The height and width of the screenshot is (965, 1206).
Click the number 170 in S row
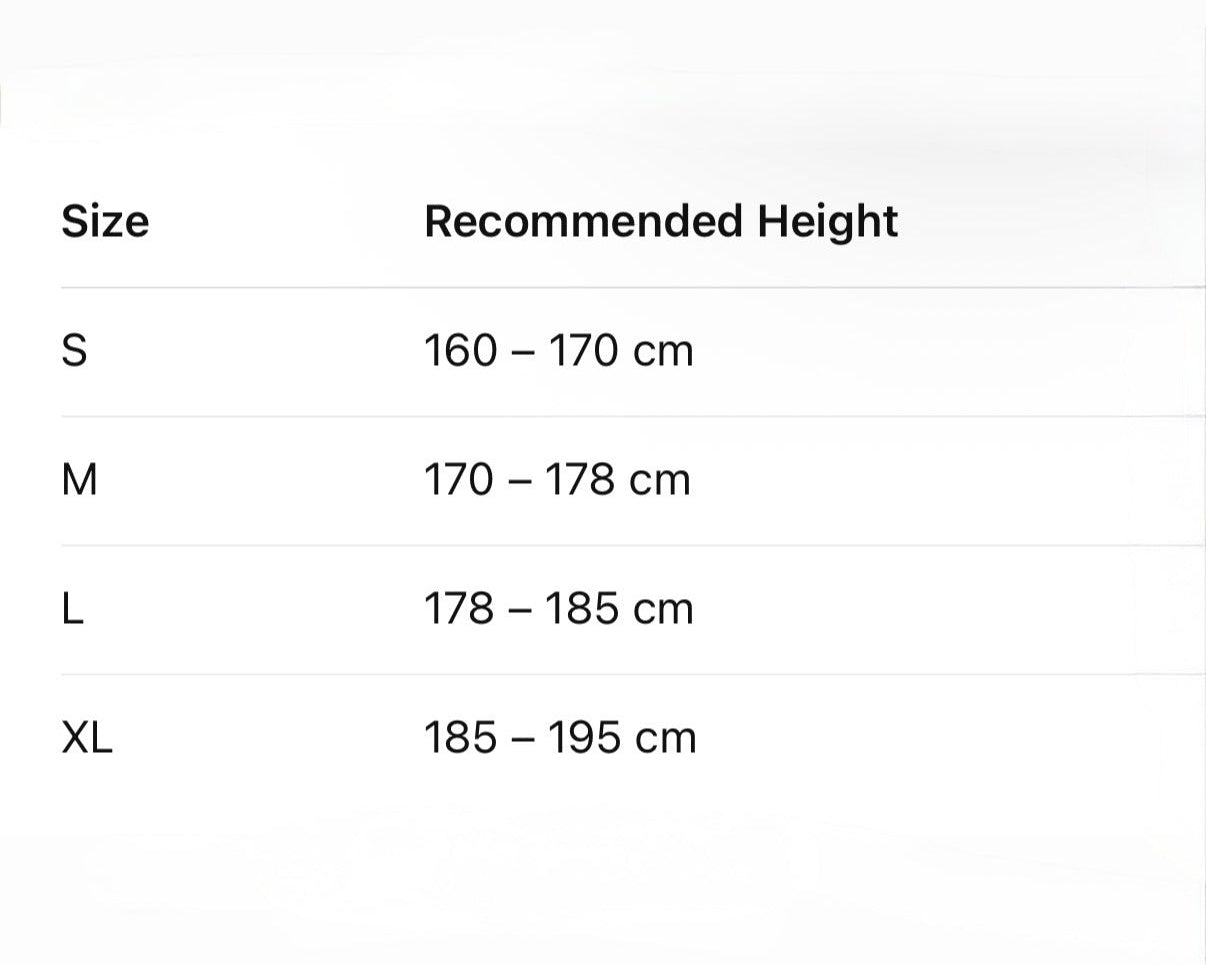pos(583,351)
